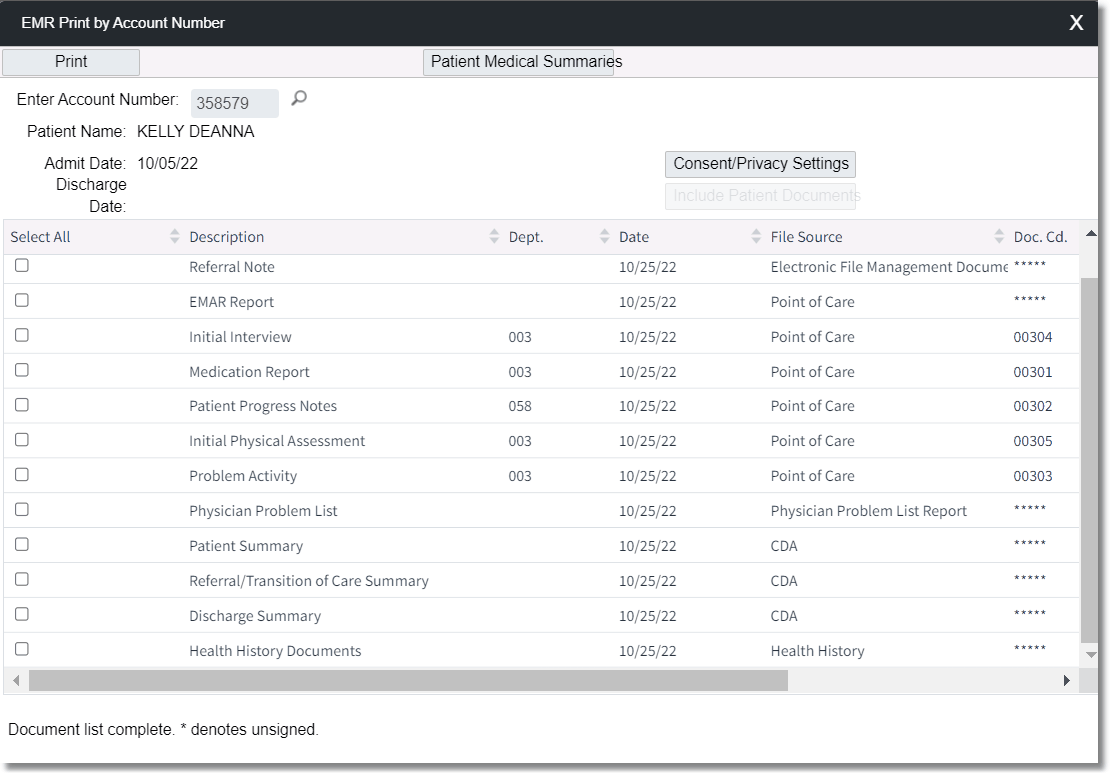Close the EMR Print dialog with the X

pos(1076,23)
